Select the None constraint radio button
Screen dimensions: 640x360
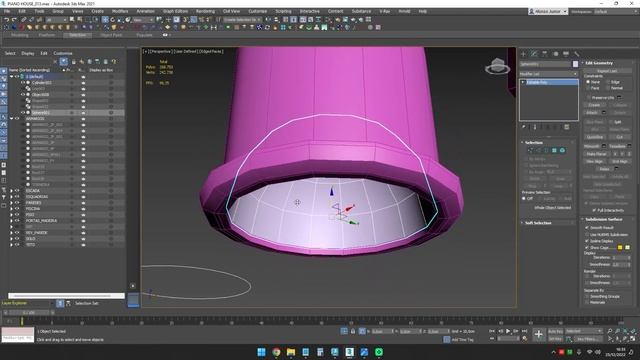tap(588, 82)
